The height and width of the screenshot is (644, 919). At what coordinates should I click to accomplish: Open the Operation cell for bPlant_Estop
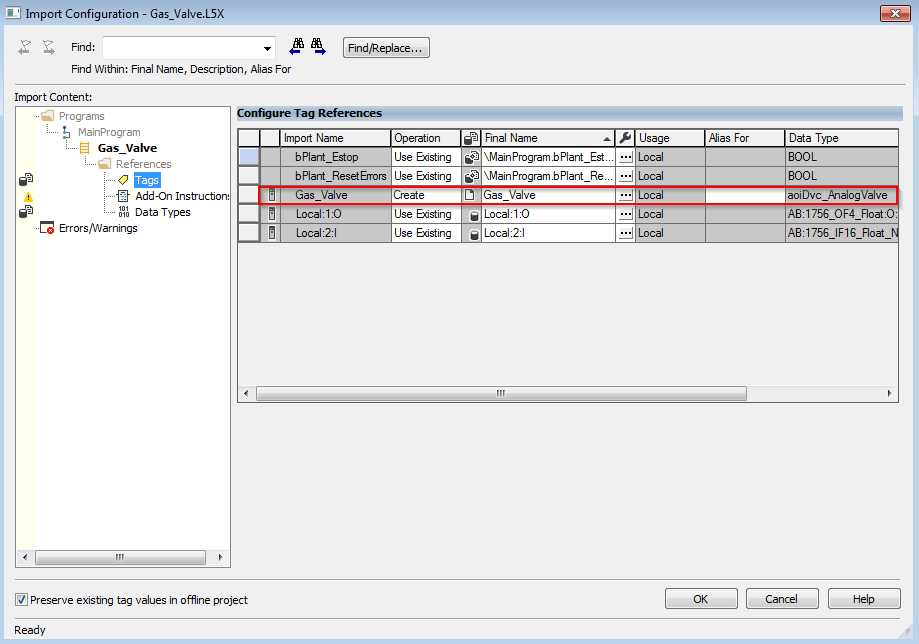click(x=426, y=157)
